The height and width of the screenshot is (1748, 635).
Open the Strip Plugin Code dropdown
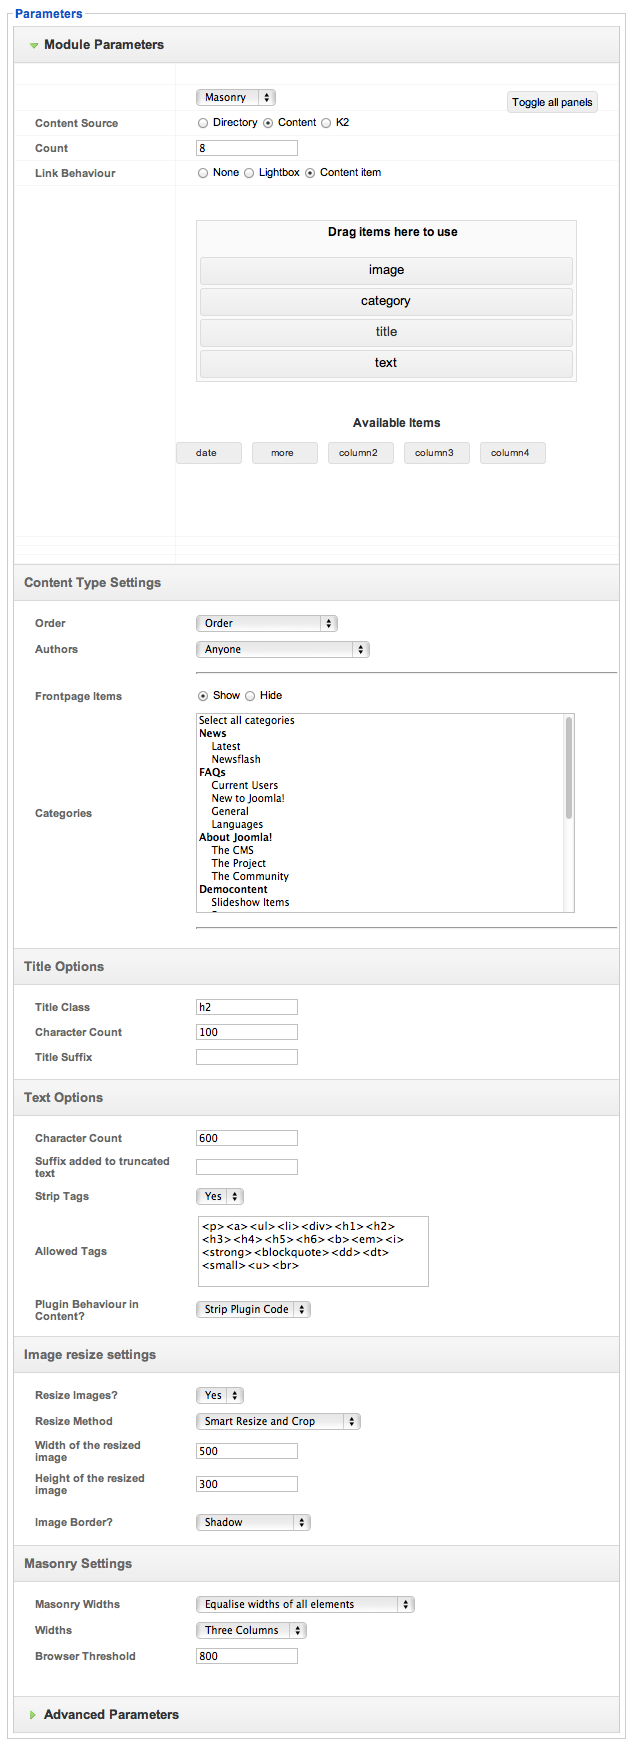(253, 1309)
